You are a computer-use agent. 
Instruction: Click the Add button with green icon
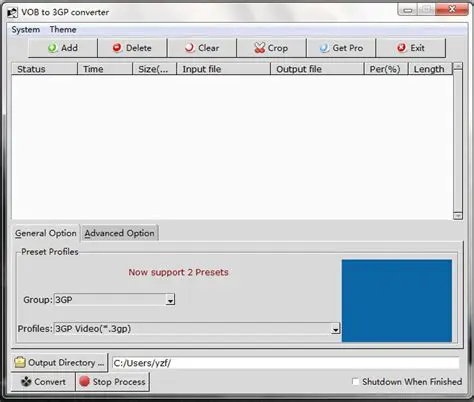pyautogui.click(x=63, y=48)
